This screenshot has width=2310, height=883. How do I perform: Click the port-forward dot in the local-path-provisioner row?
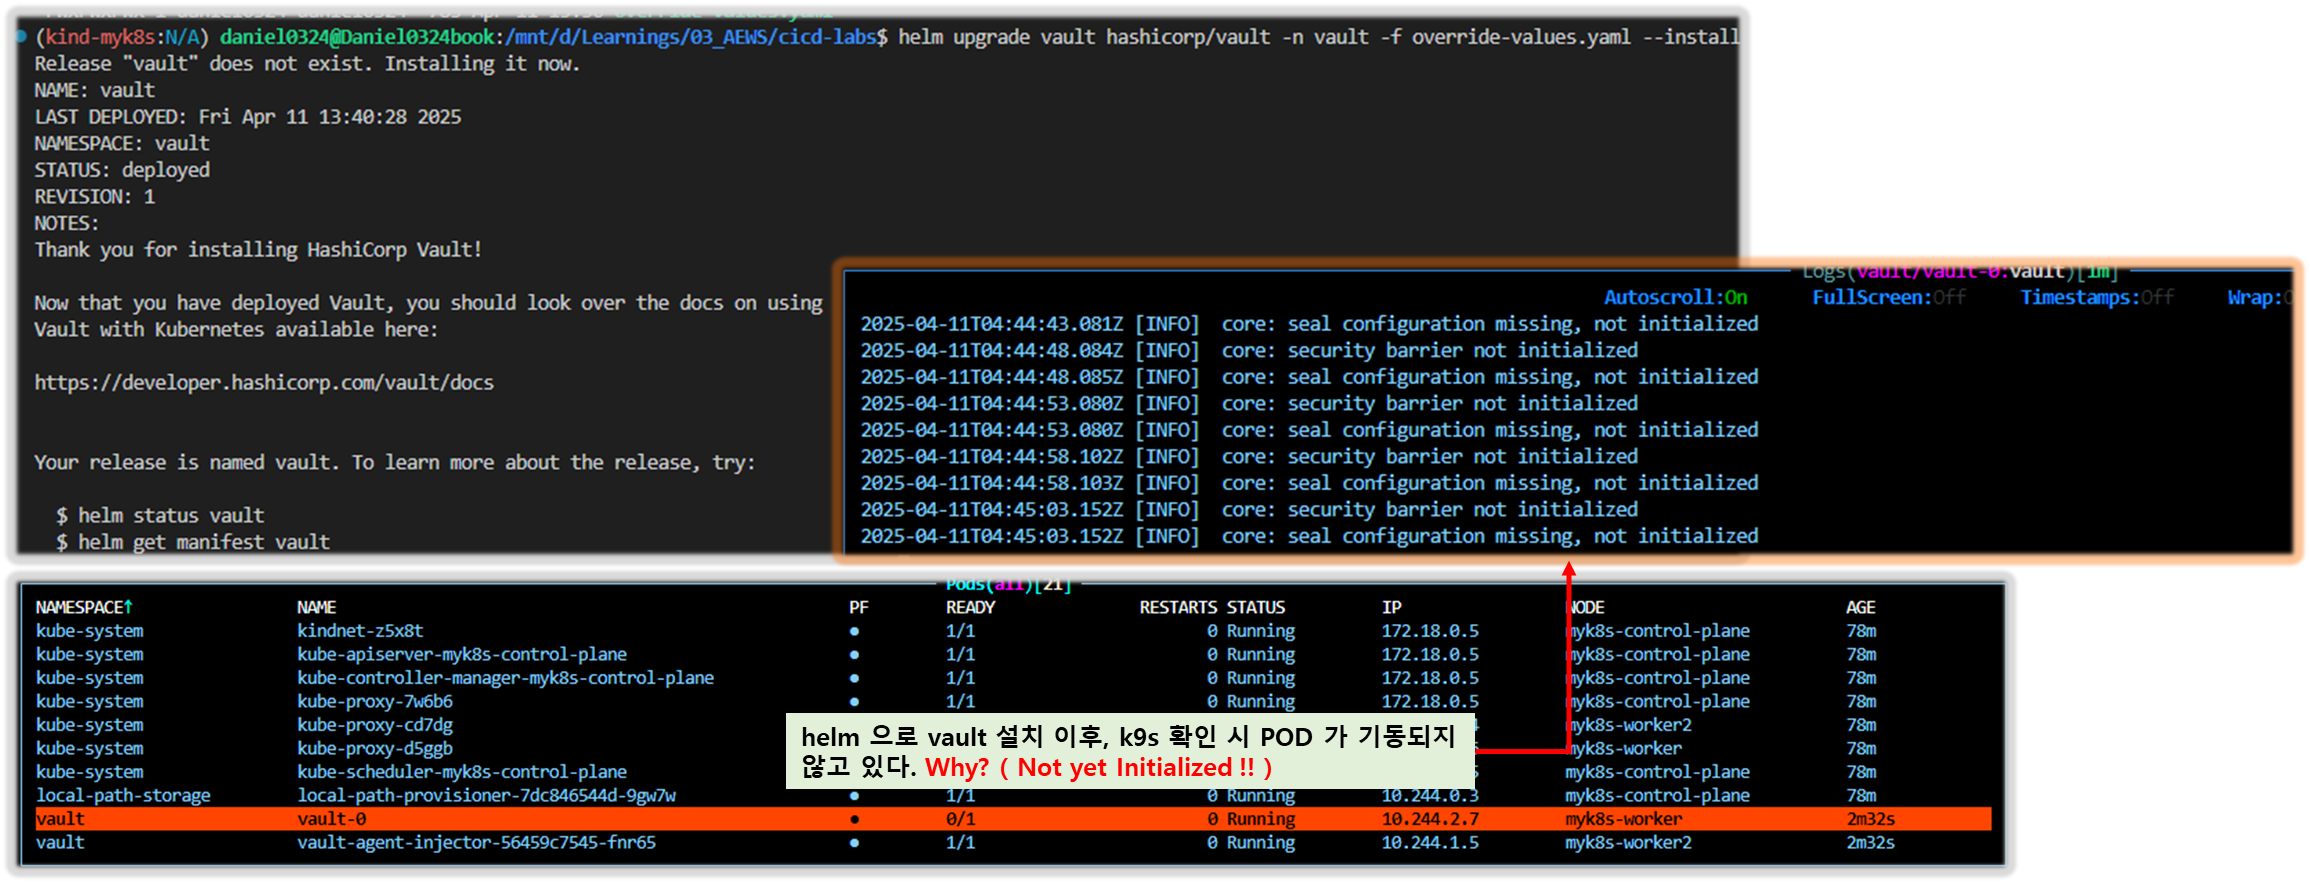coord(854,796)
